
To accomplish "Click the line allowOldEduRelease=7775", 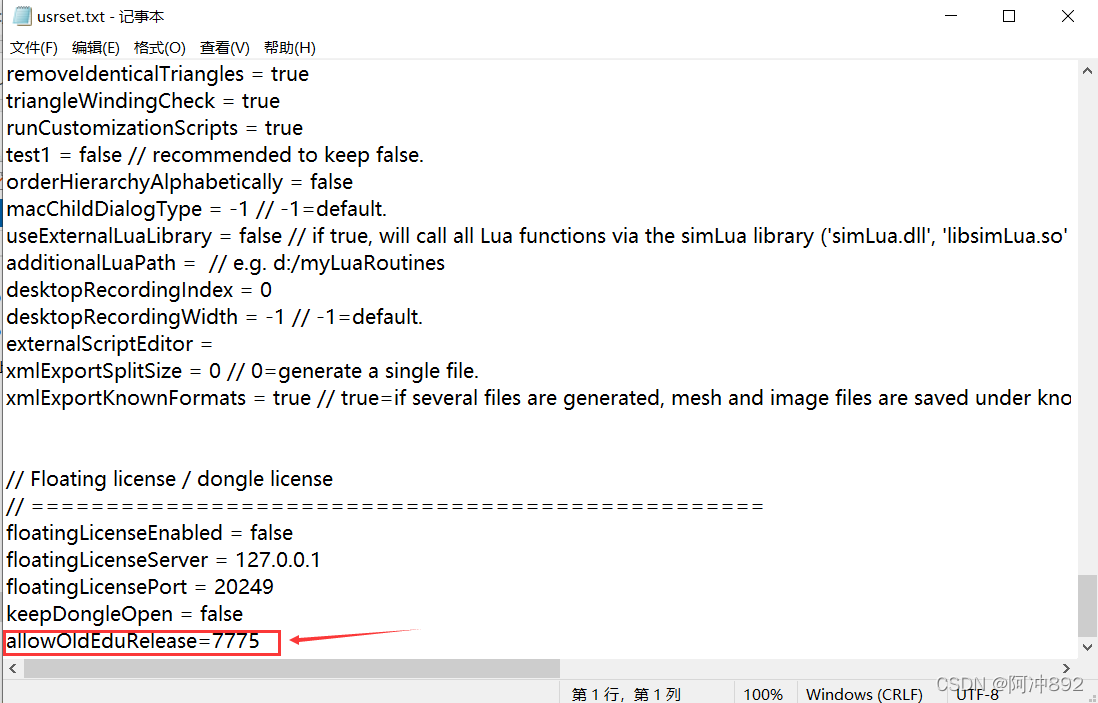I will point(133,641).
